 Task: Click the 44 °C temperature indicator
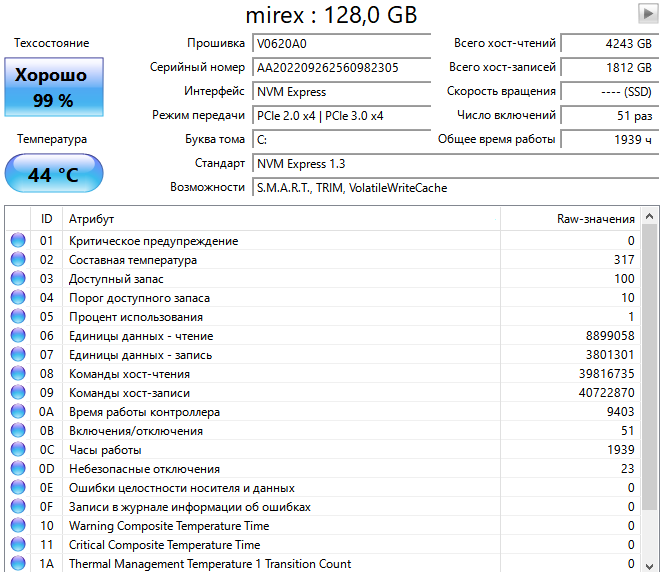(x=53, y=174)
